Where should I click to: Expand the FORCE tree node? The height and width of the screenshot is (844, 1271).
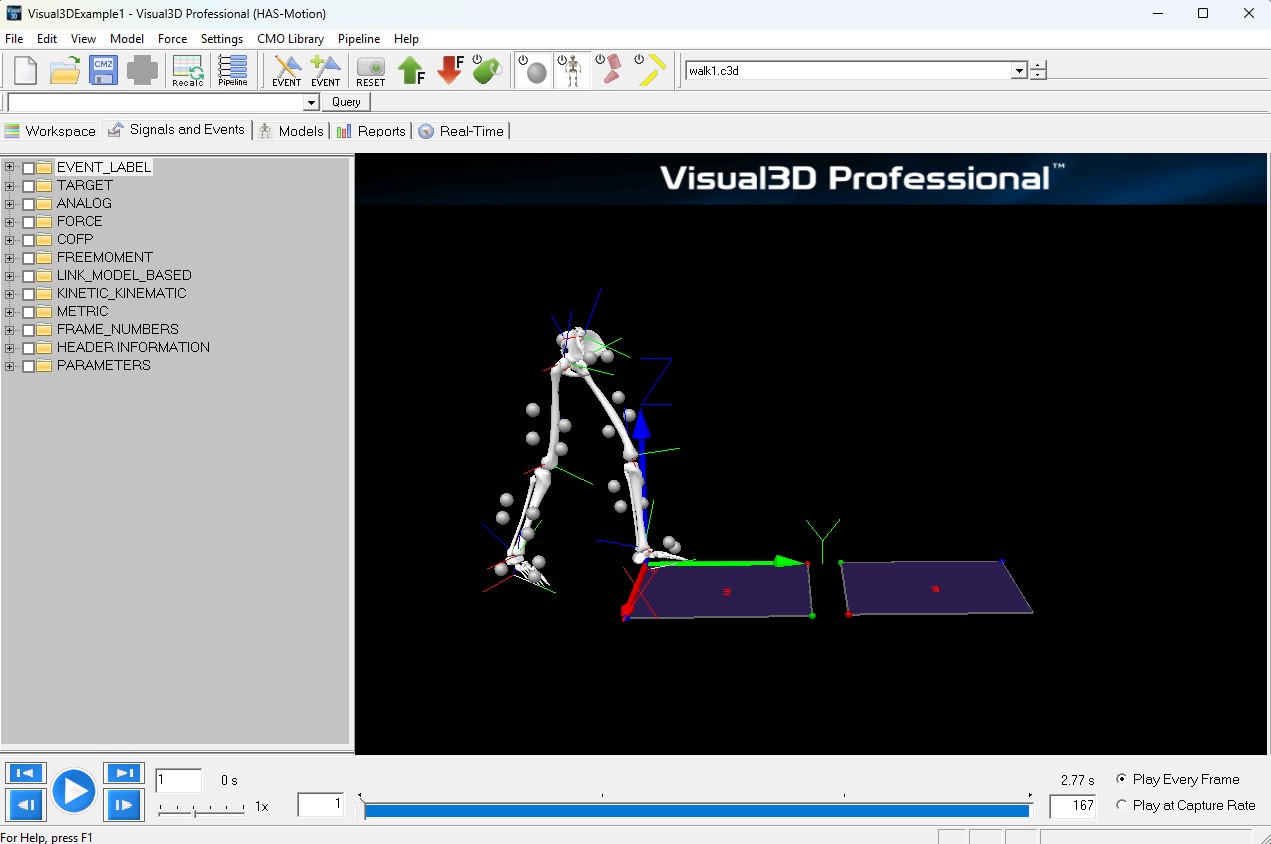pyautogui.click(x=10, y=222)
